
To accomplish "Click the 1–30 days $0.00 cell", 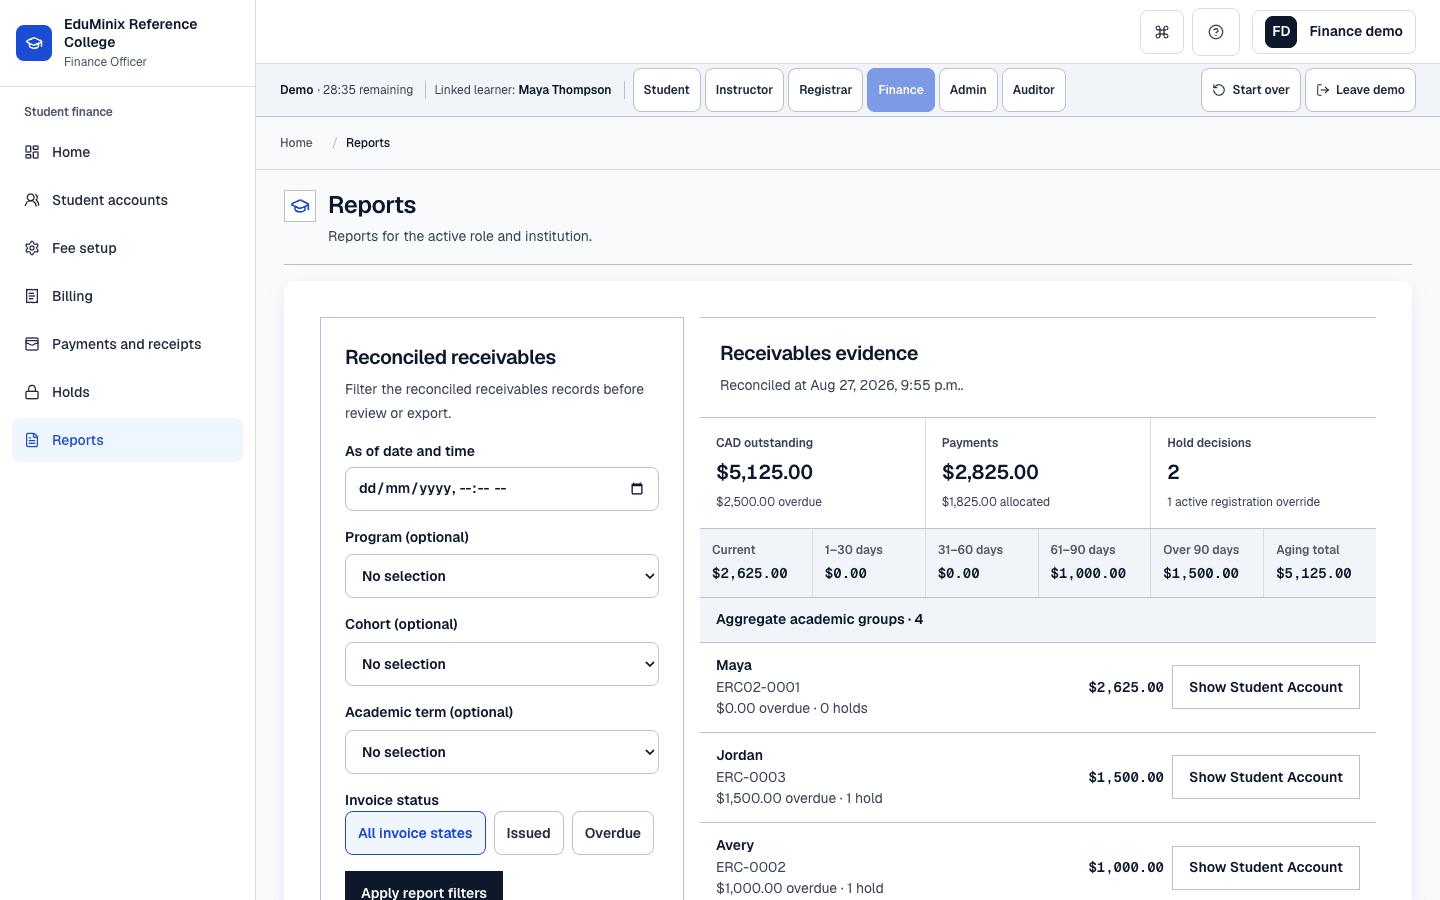I will (869, 563).
